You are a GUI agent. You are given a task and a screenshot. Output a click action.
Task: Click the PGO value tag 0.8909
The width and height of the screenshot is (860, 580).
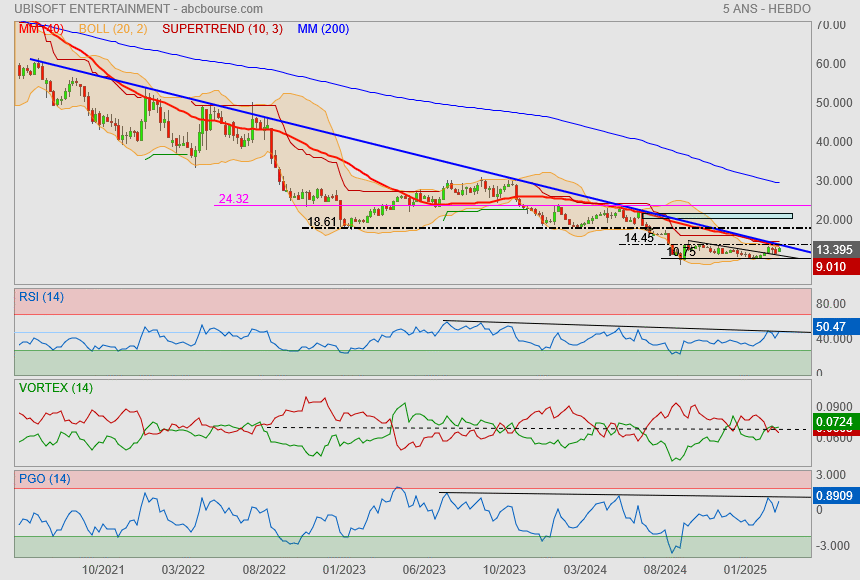pyautogui.click(x=833, y=495)
